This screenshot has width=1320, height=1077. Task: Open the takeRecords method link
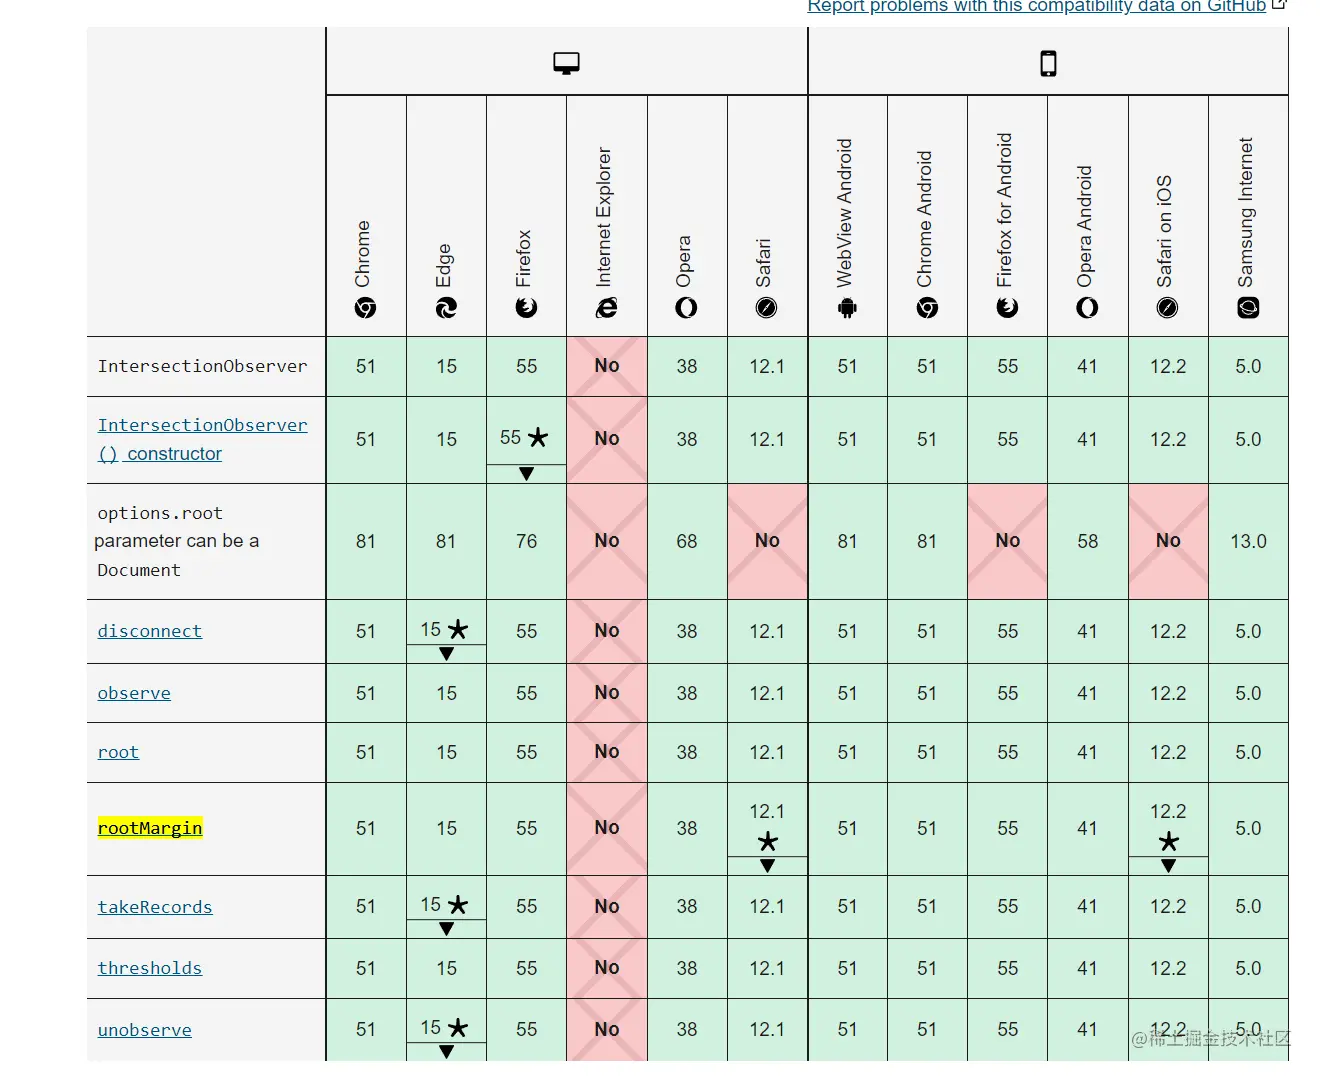(x=155, y=907)
